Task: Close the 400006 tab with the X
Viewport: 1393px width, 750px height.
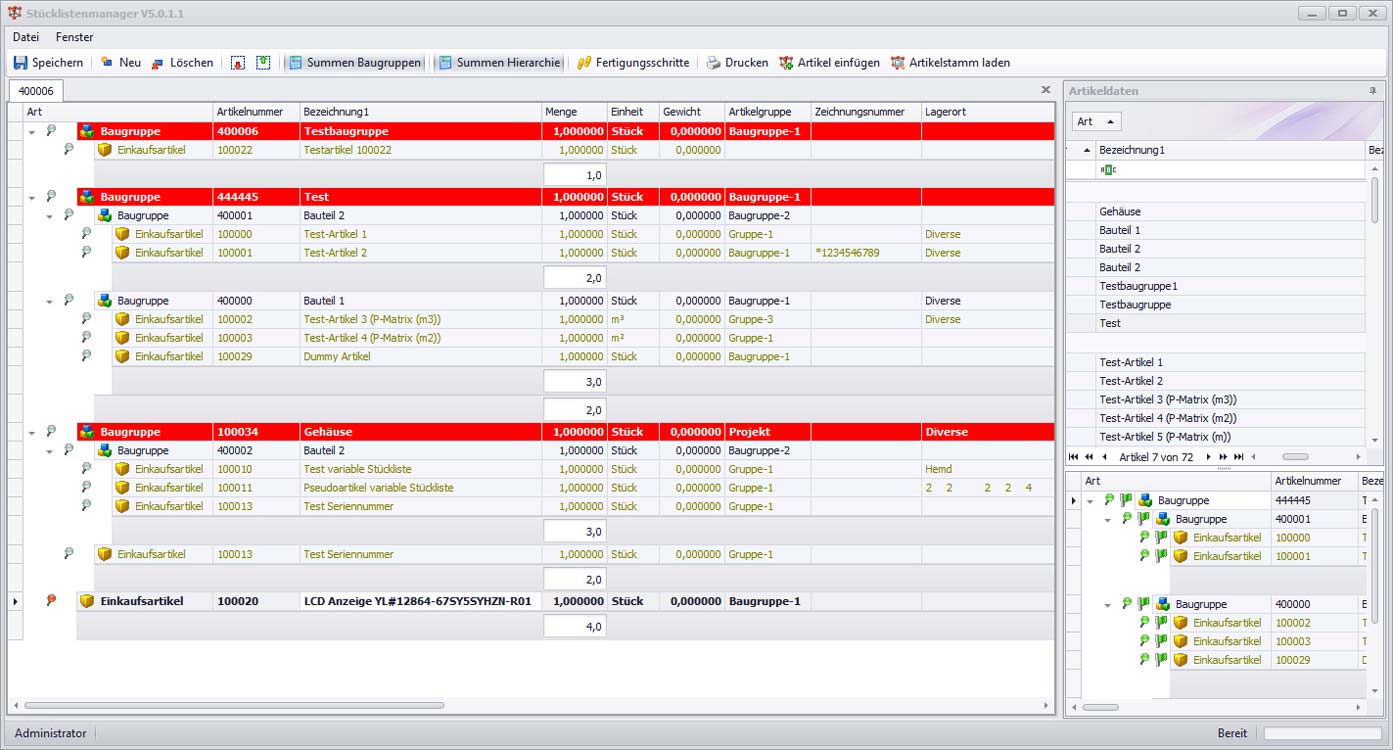Action: pos(1046,90)
